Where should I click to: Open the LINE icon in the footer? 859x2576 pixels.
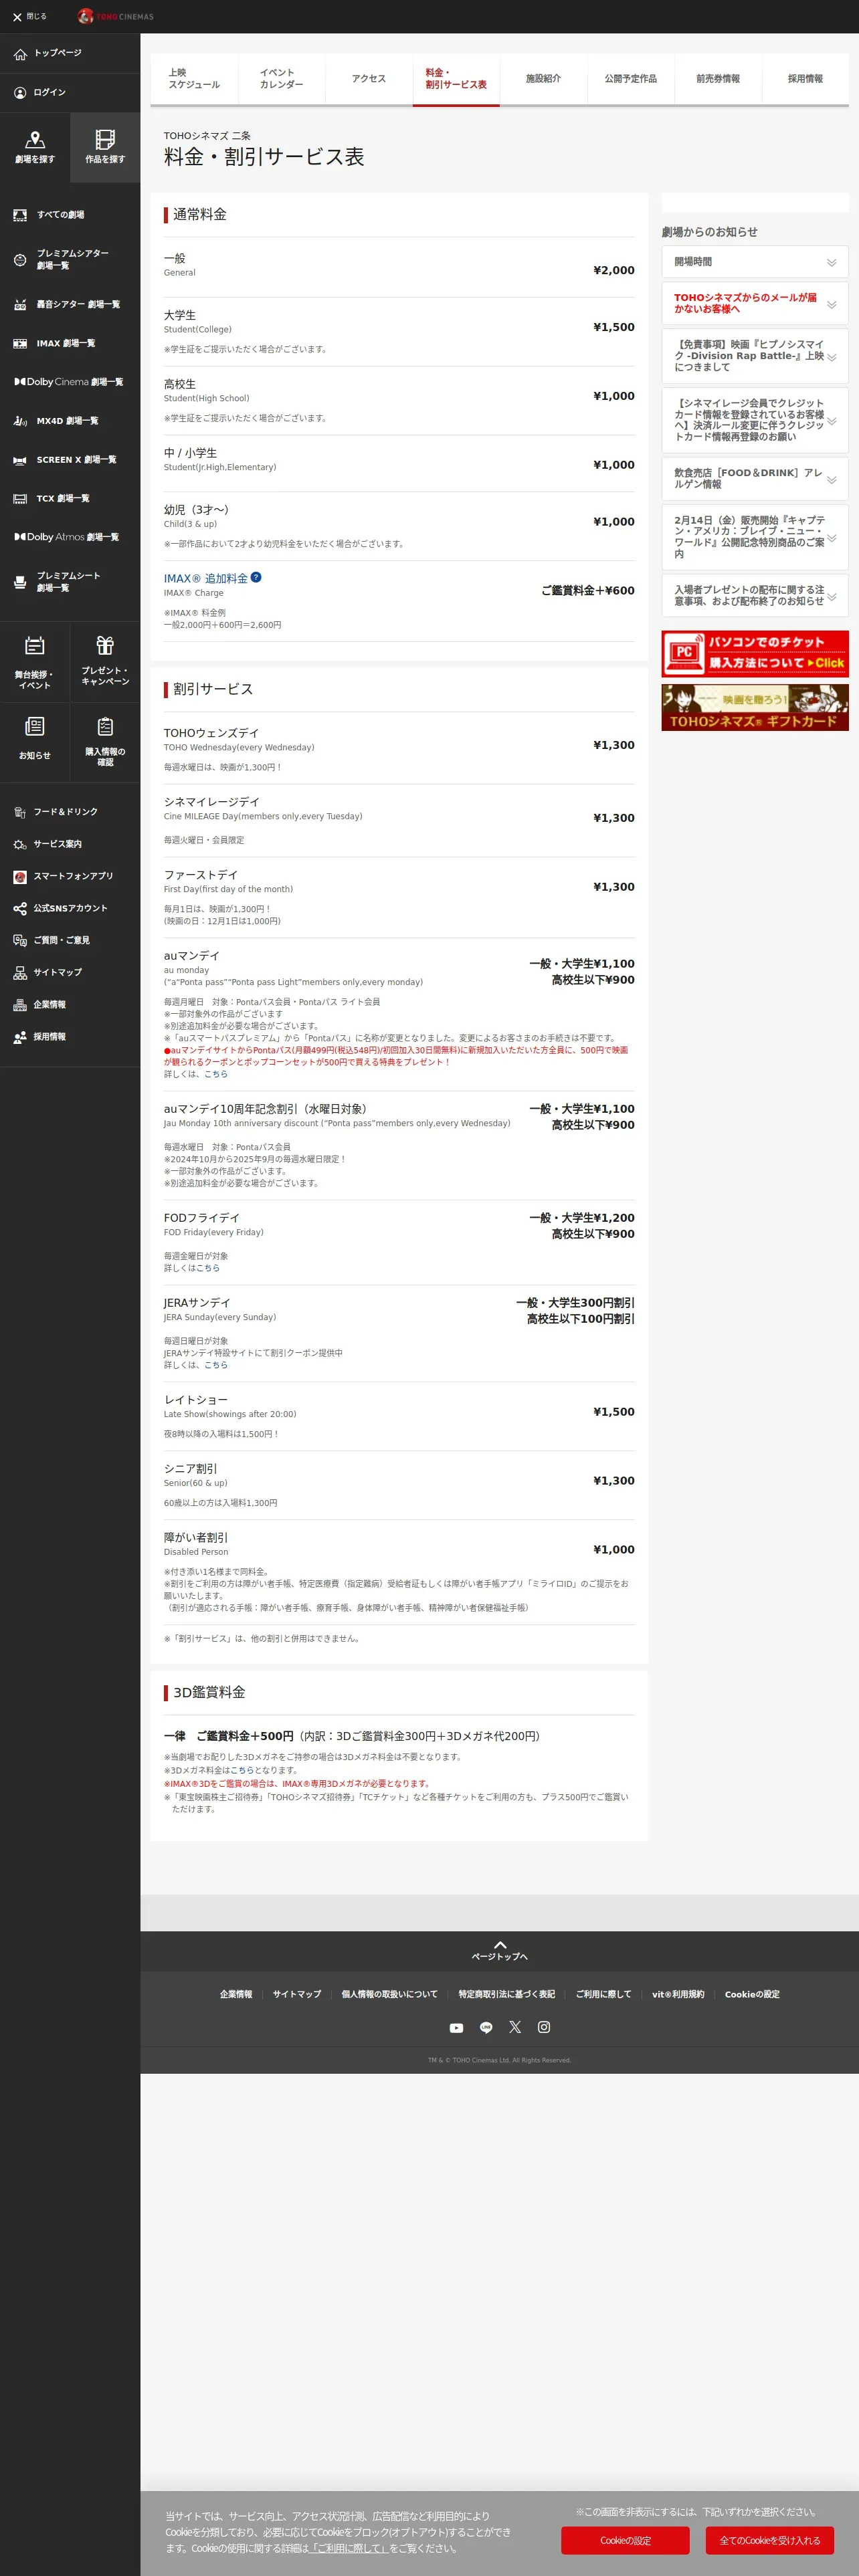pos(486,2027)
